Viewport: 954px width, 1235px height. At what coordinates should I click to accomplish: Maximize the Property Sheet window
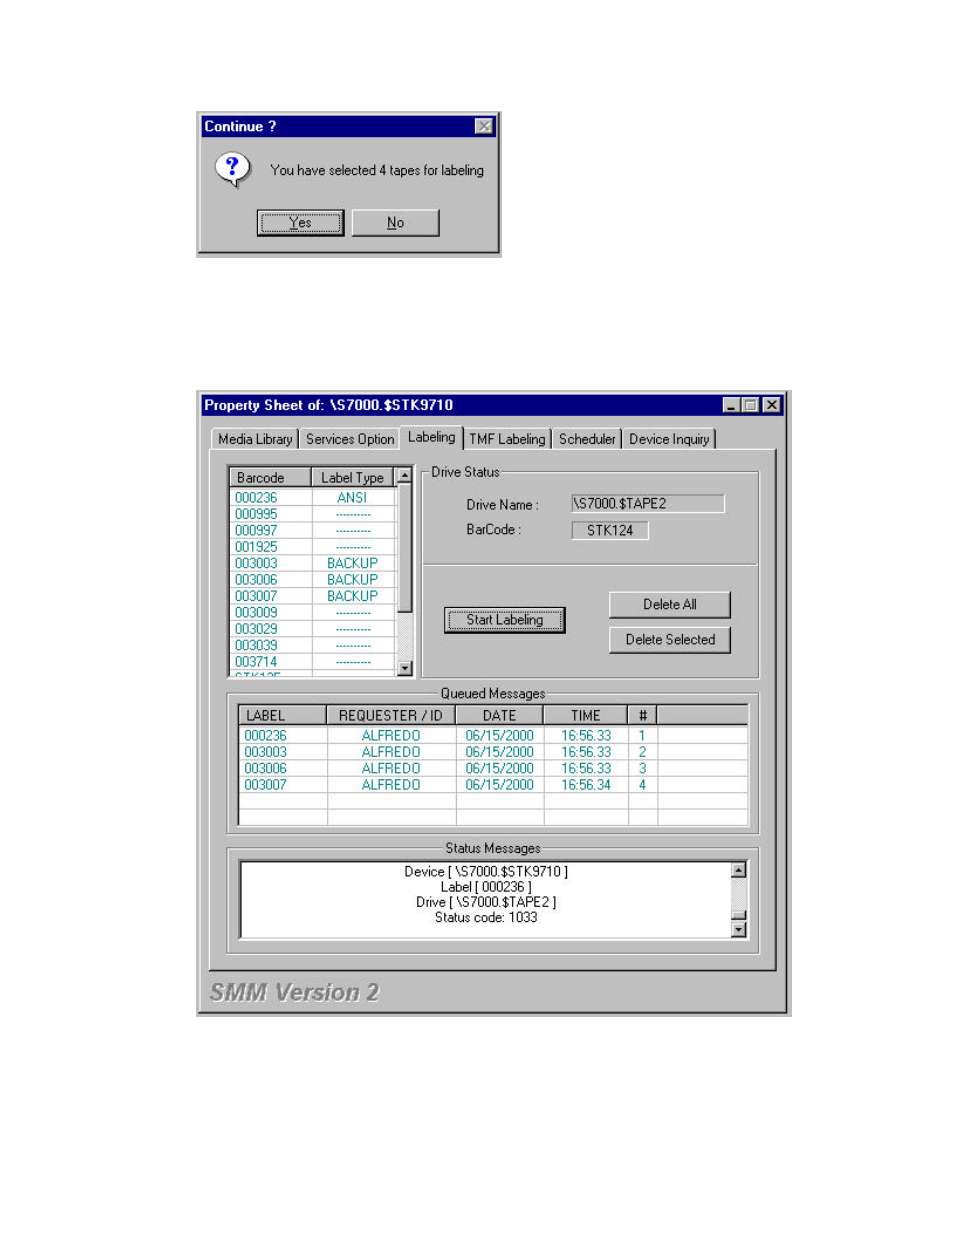coord(750,405)
